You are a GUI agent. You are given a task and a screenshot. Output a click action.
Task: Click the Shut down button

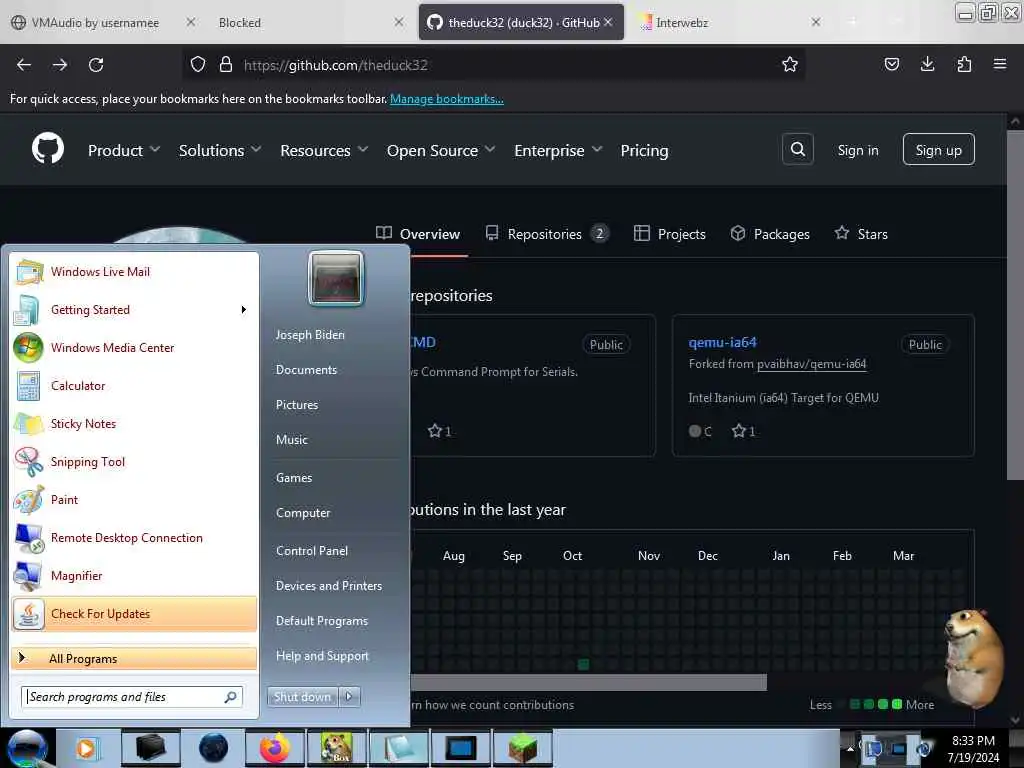click(x=302, y=697)
